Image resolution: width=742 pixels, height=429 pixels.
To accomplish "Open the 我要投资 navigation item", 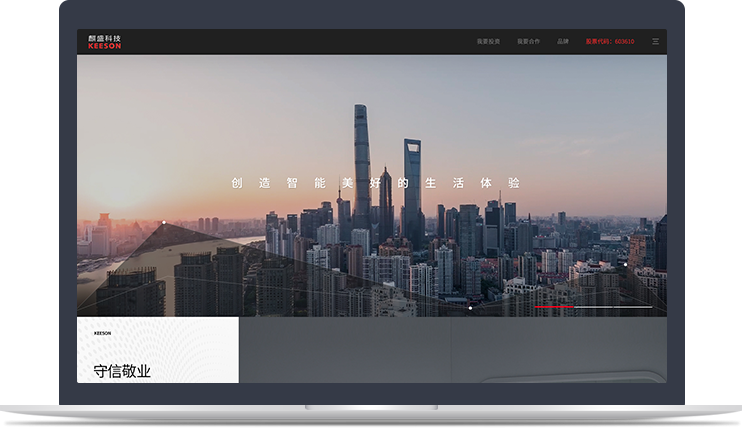I will pyautogui.click(x=488, y=42).
